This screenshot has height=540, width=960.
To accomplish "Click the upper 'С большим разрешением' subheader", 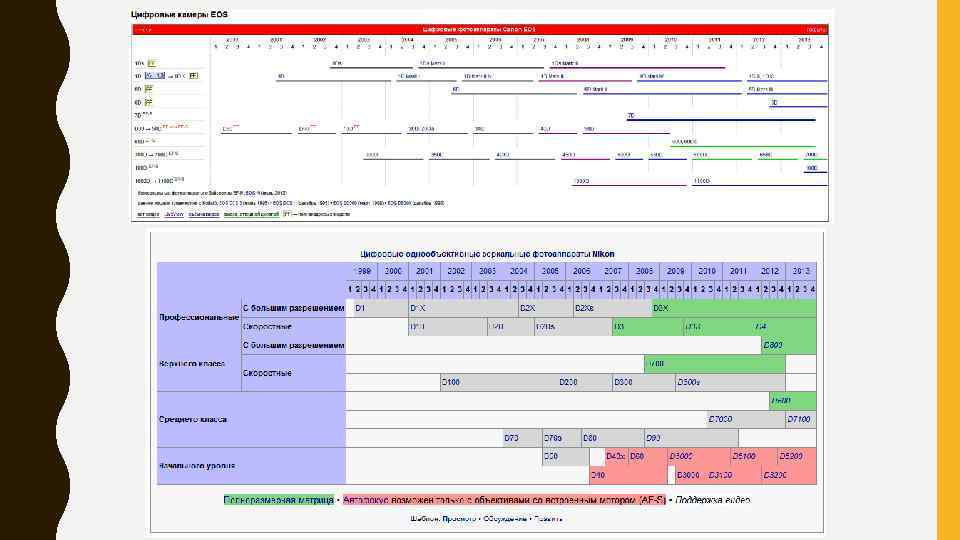I will (x=293, y=308).
